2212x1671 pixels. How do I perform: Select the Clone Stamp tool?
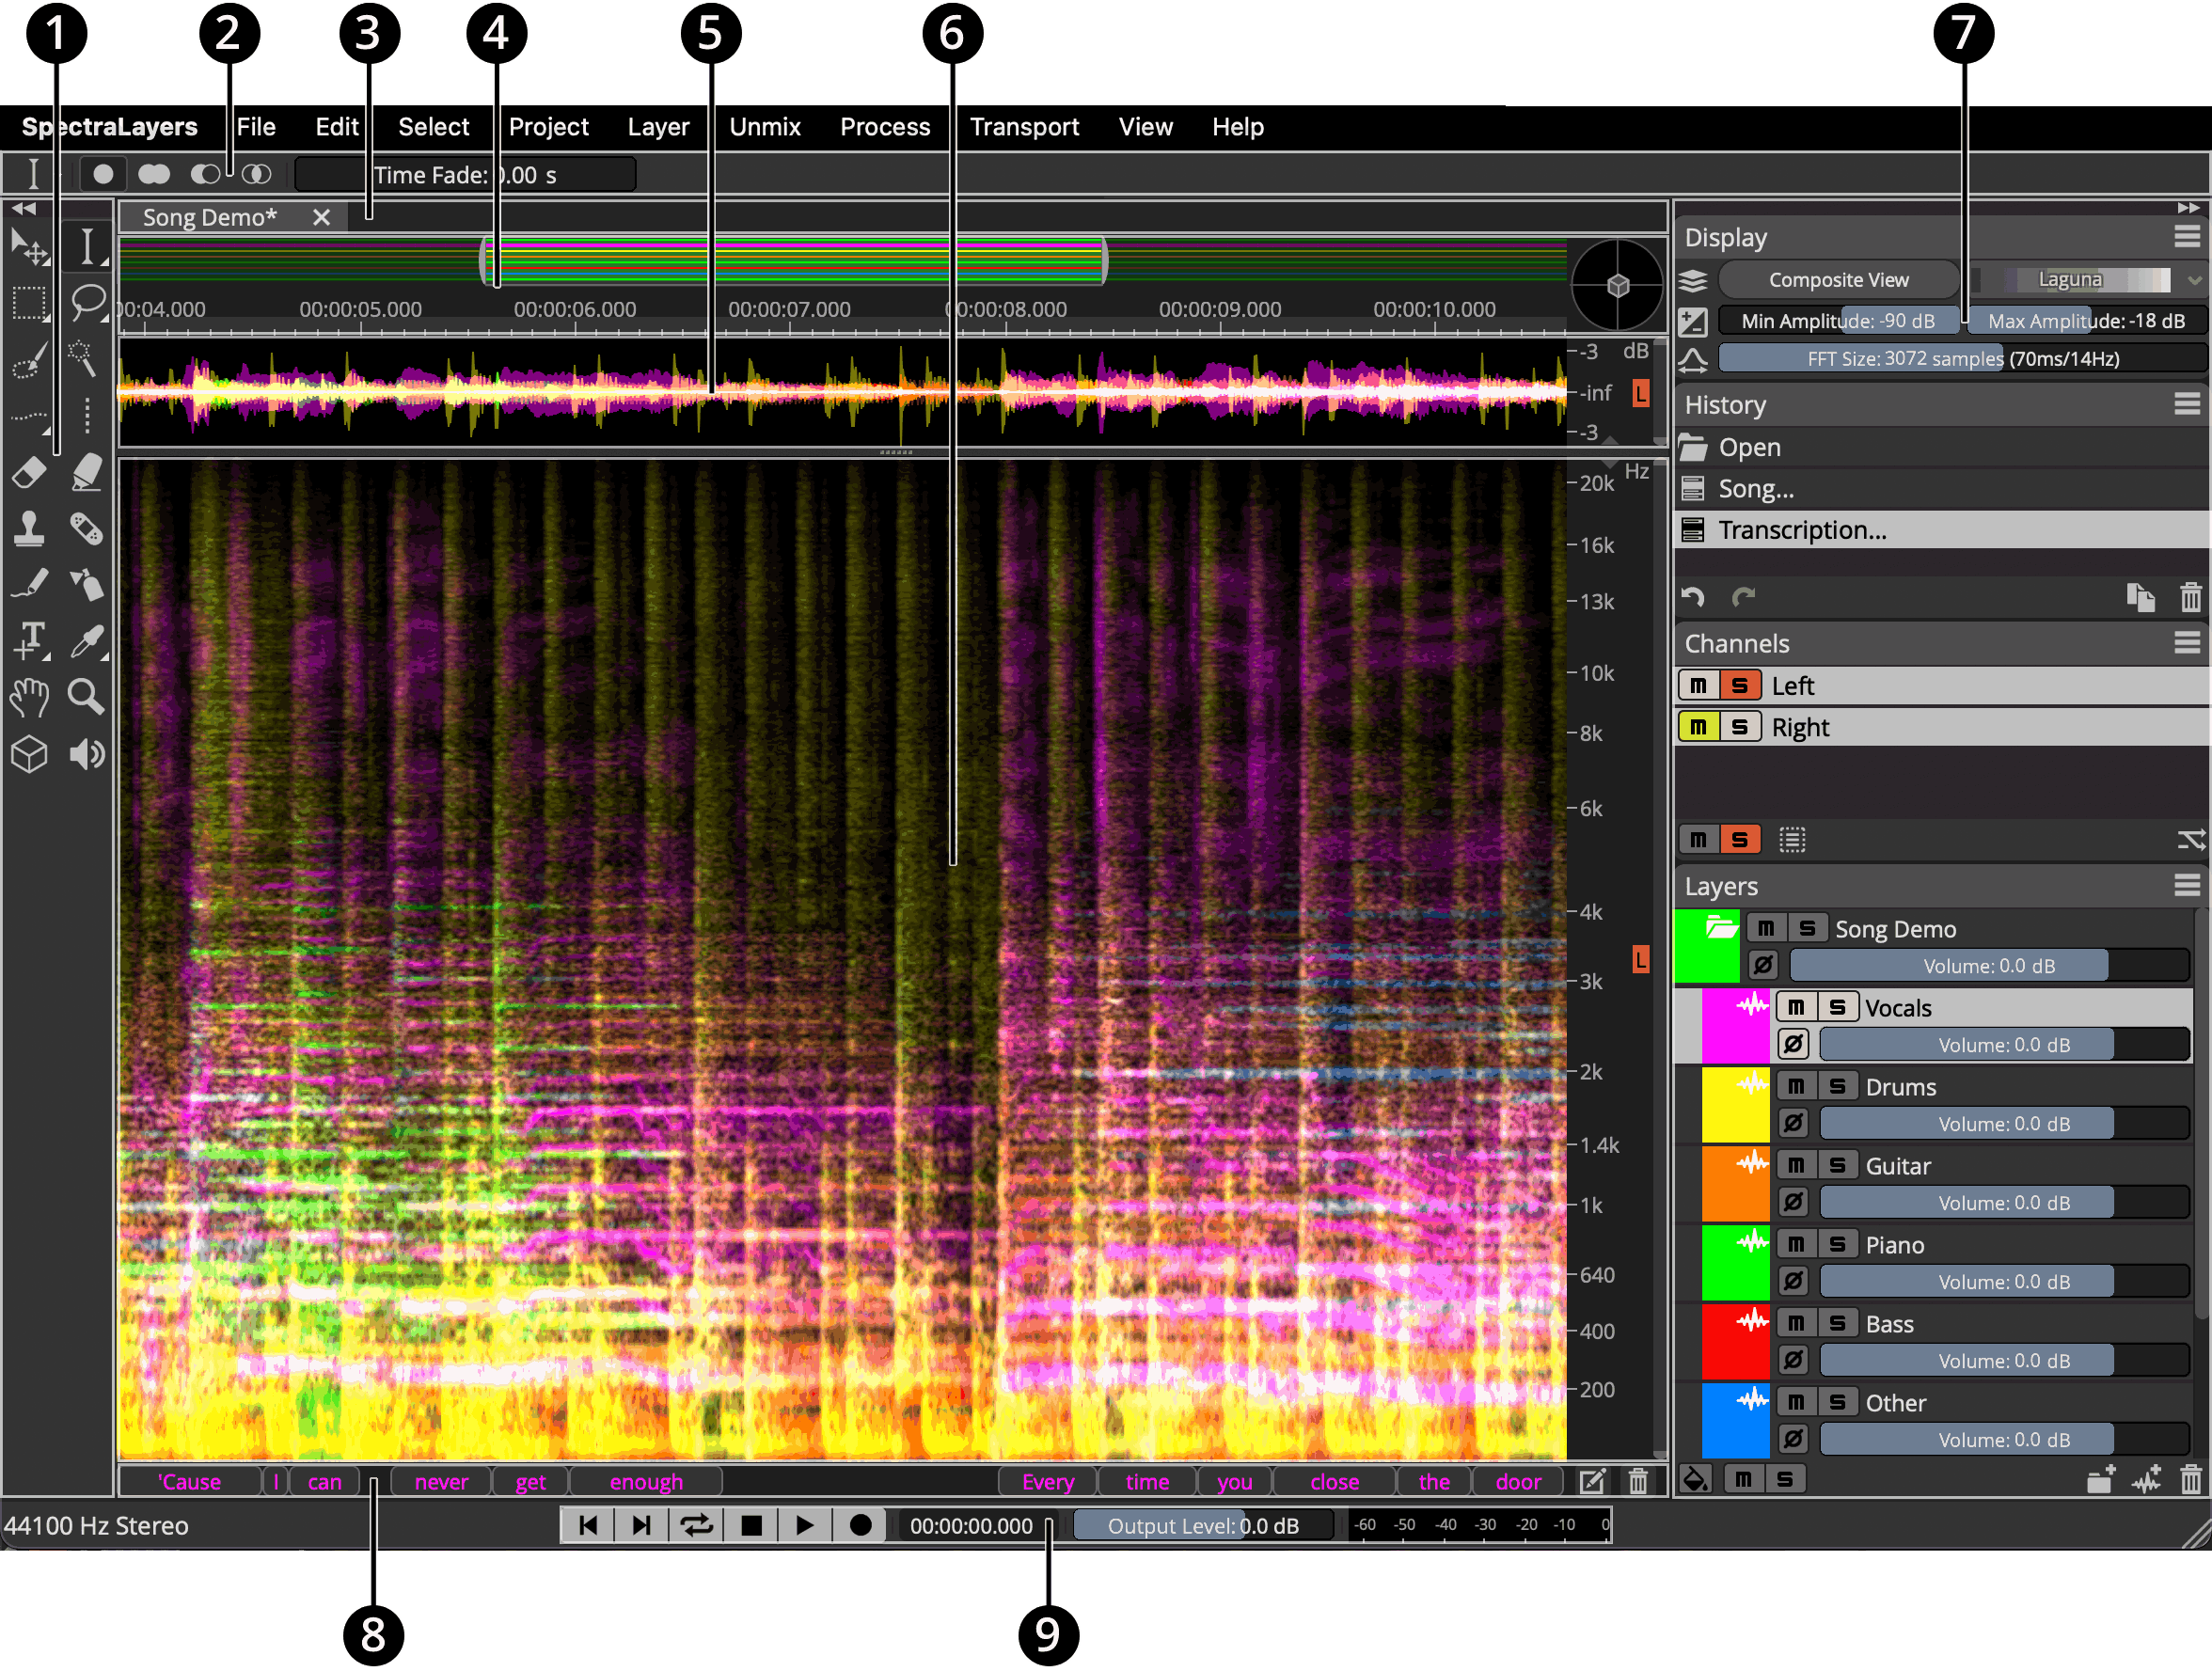28,529
